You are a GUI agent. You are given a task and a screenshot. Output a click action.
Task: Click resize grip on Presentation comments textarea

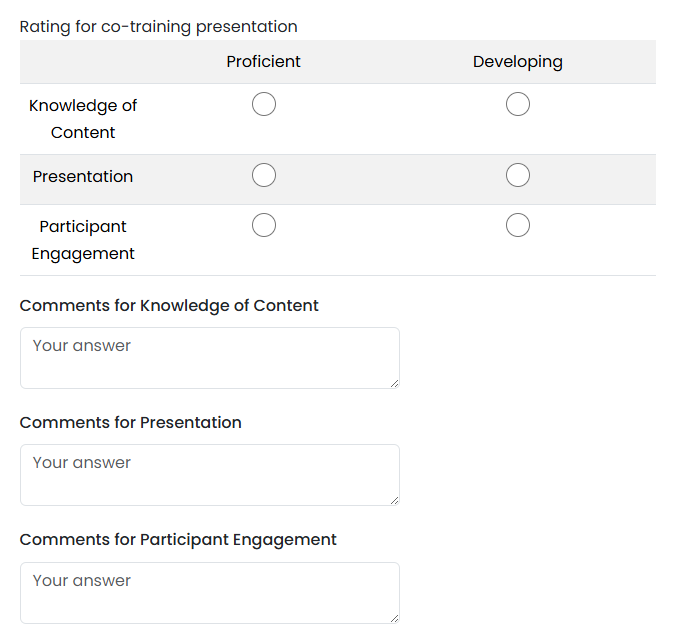tap(395, 501)
